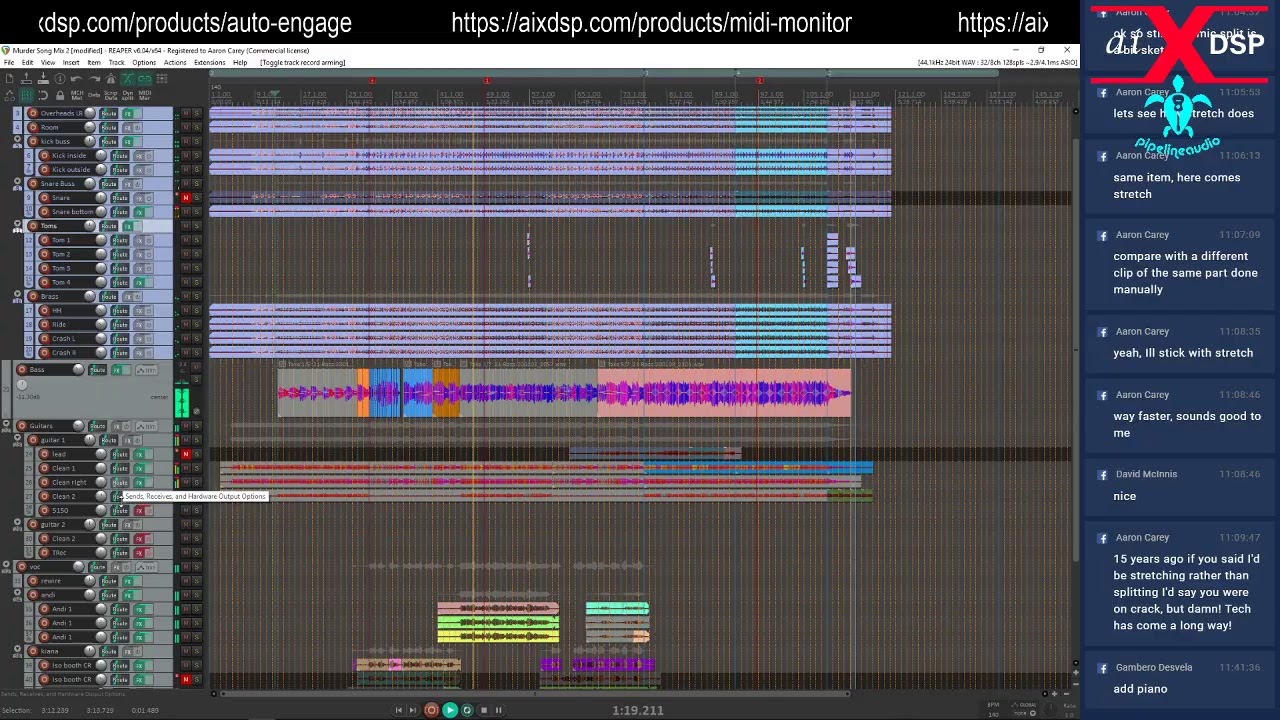Arm the Tom 1 track for recording
The height and width of the screenshot is (720, 1280).
click(45, 240)
